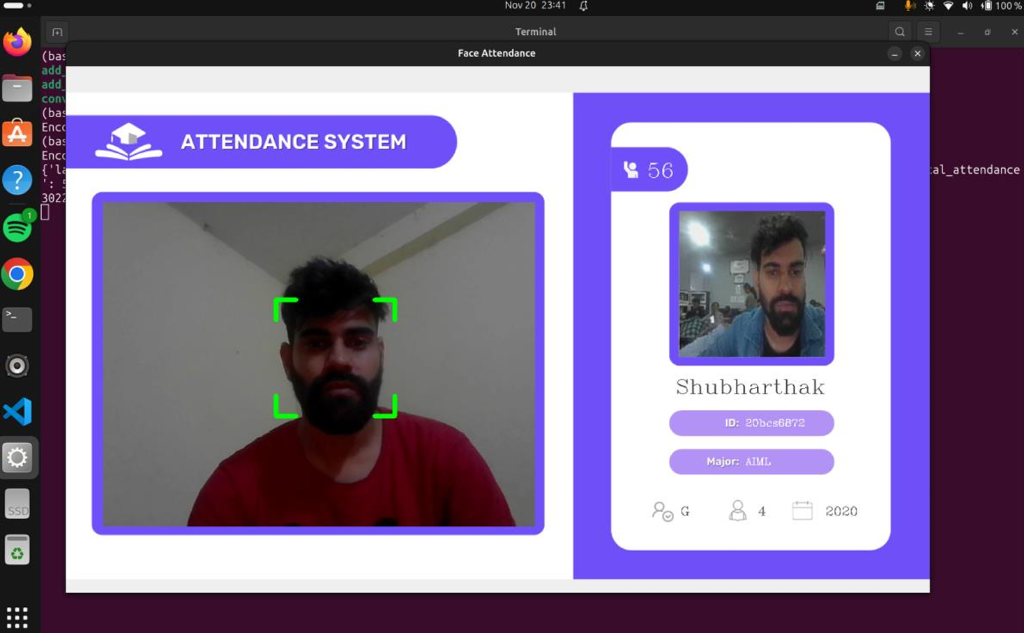Click the standing grade user icon
This screenshot has height=633, width=1024.
662,511
